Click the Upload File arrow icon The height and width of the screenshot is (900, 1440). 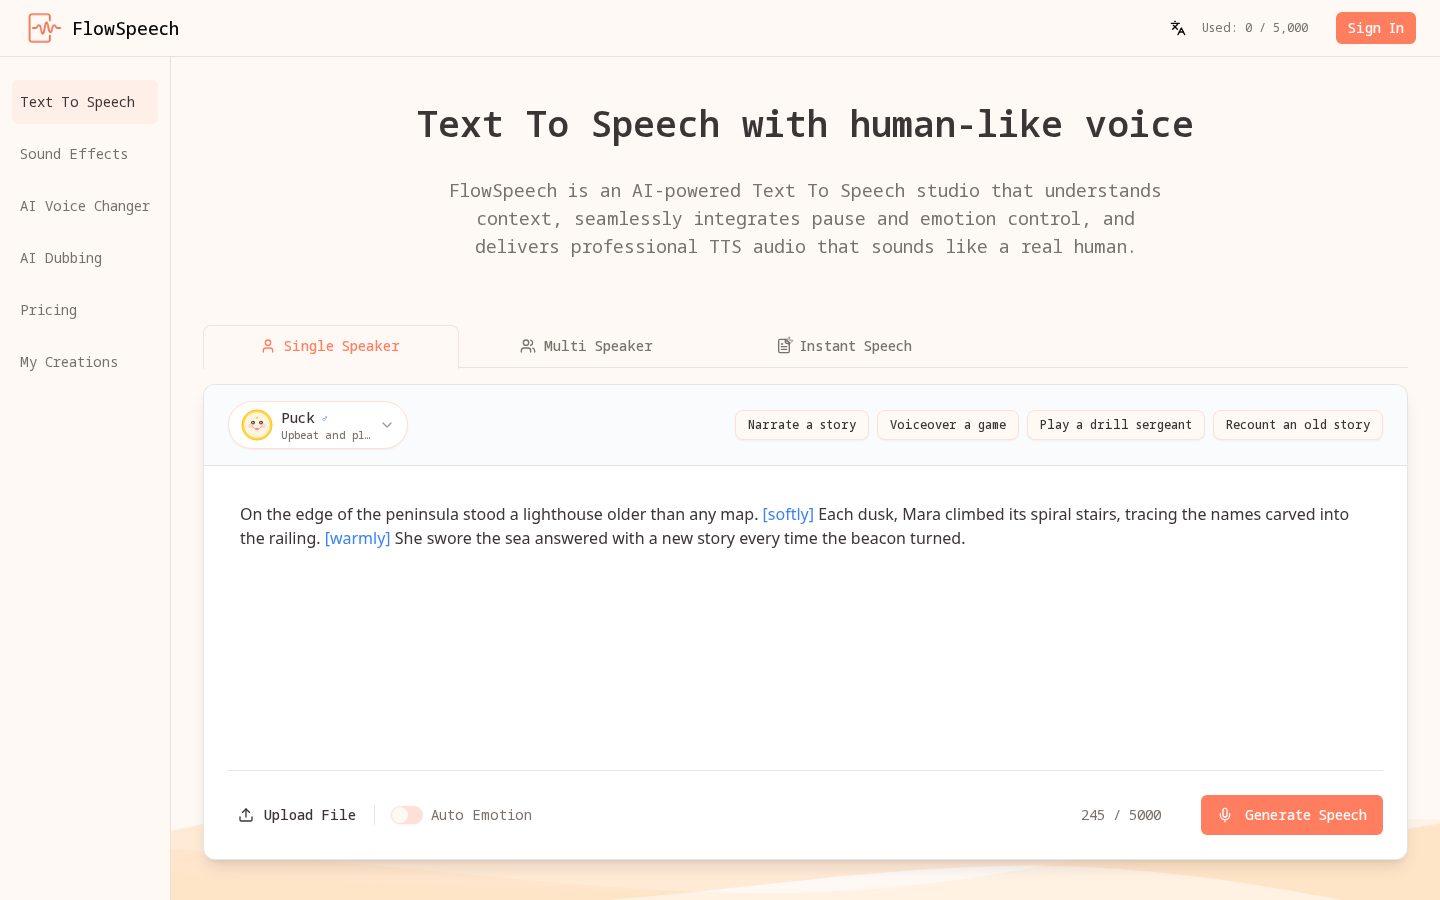[x=246, y=815]
